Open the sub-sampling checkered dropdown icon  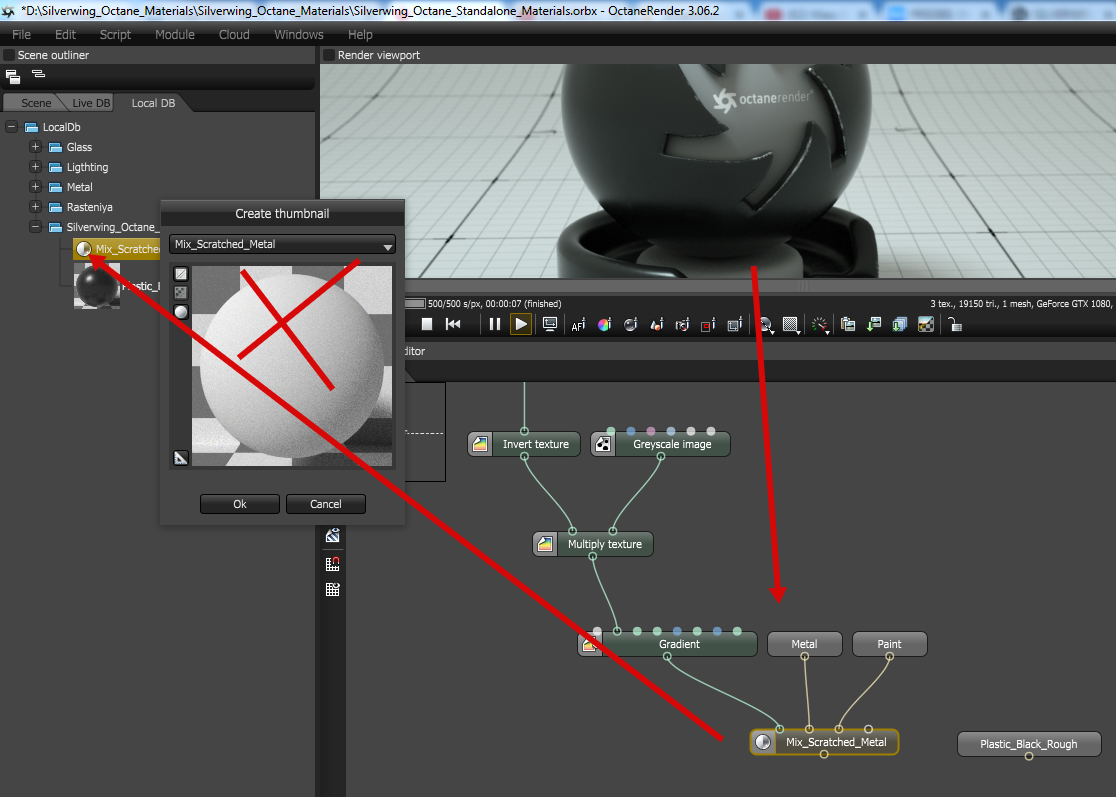click(791, 325)
